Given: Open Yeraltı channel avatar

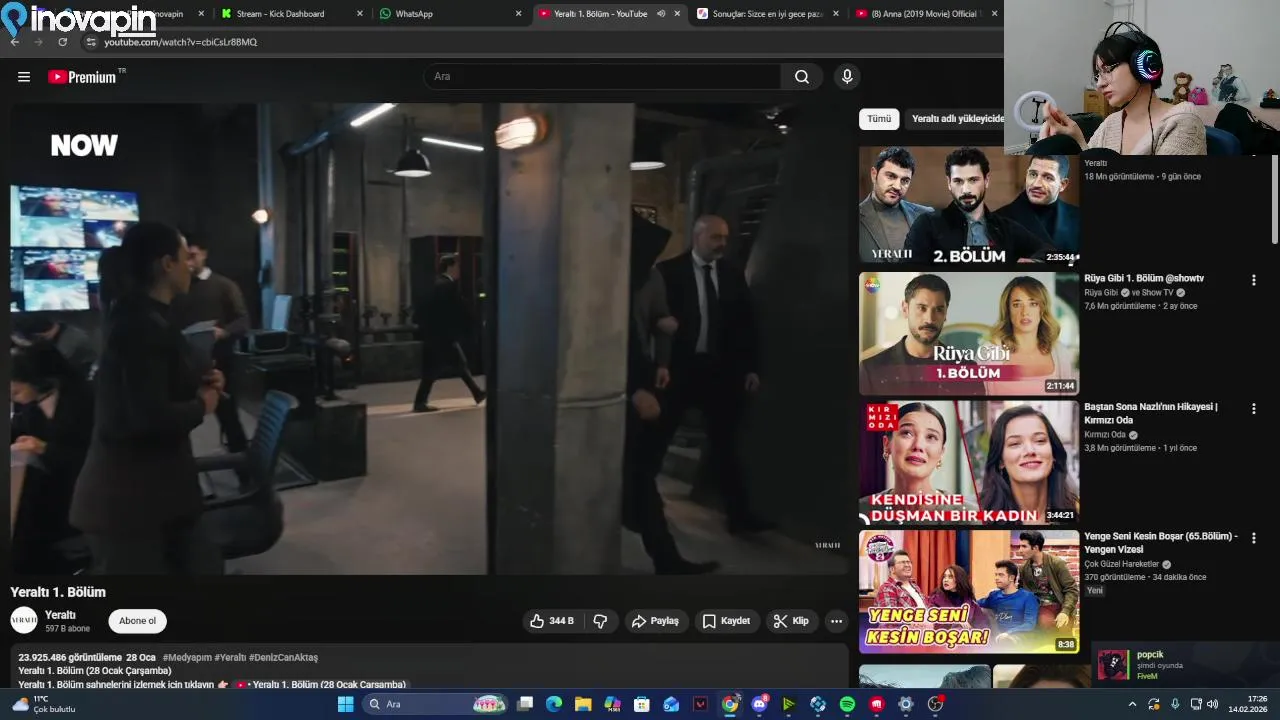Looking at the screenshot, I should coord(24,620).
